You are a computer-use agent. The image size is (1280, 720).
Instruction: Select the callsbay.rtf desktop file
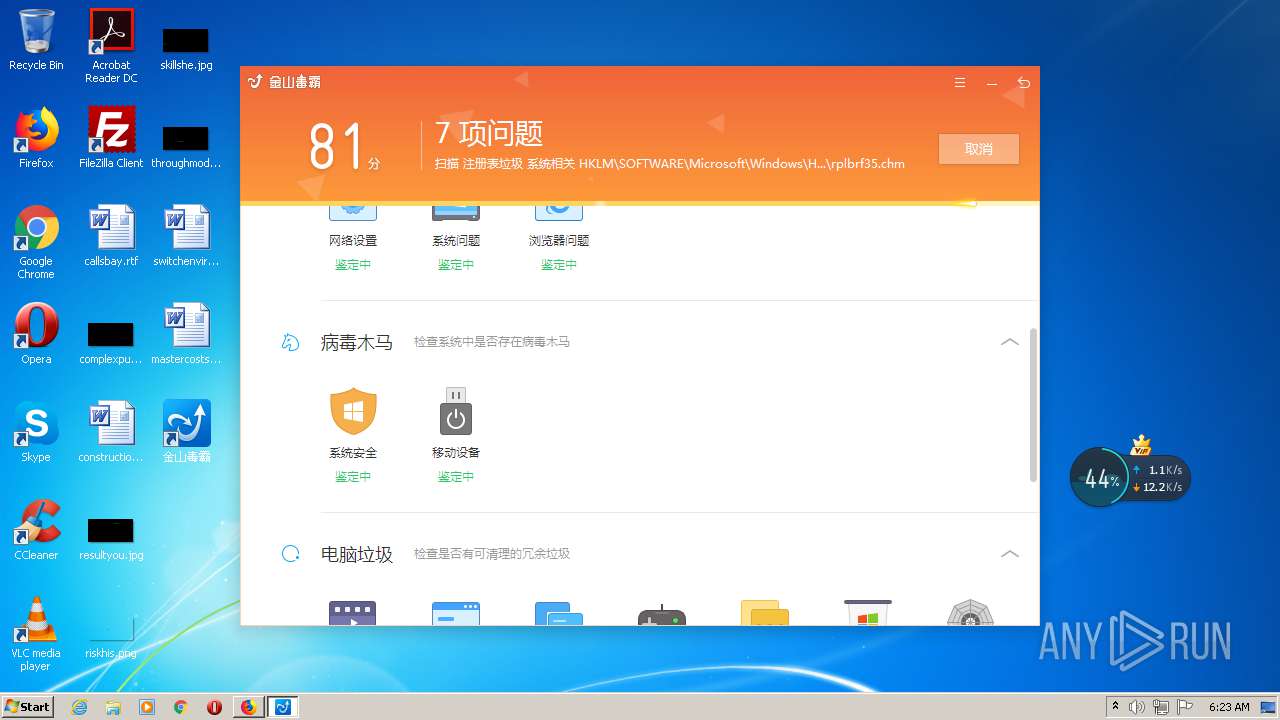111,236
